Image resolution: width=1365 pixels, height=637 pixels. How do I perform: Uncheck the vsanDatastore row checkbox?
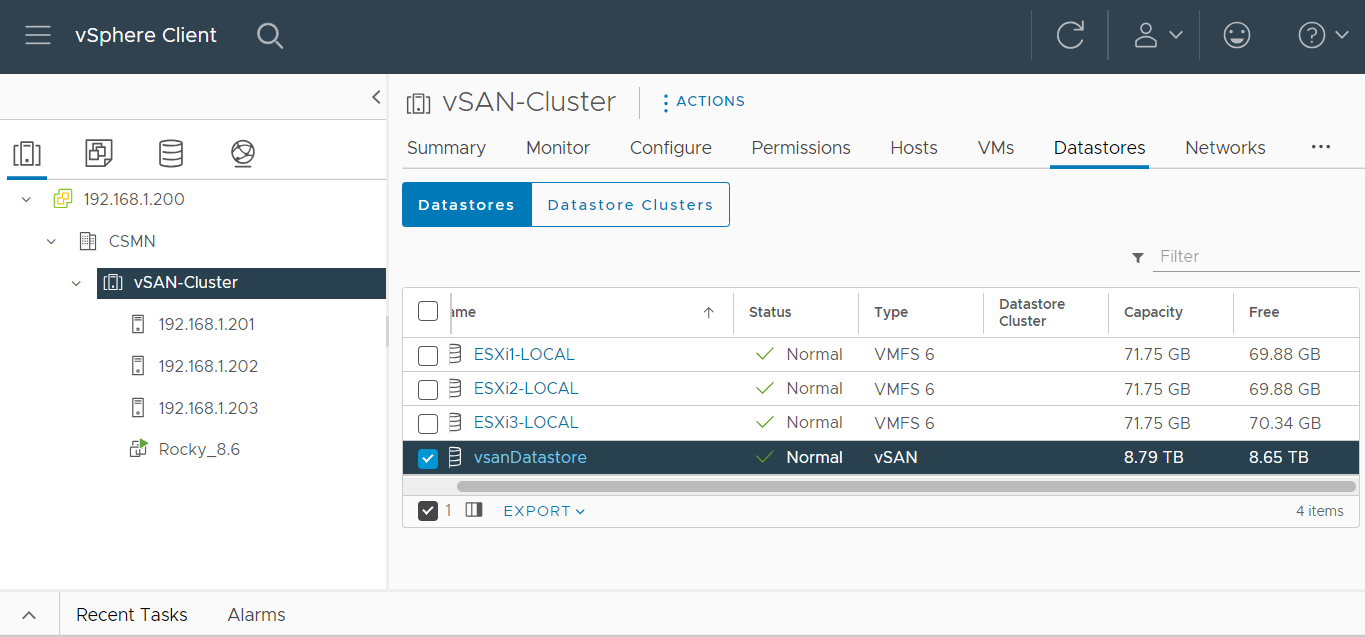(x=428, y=458)
